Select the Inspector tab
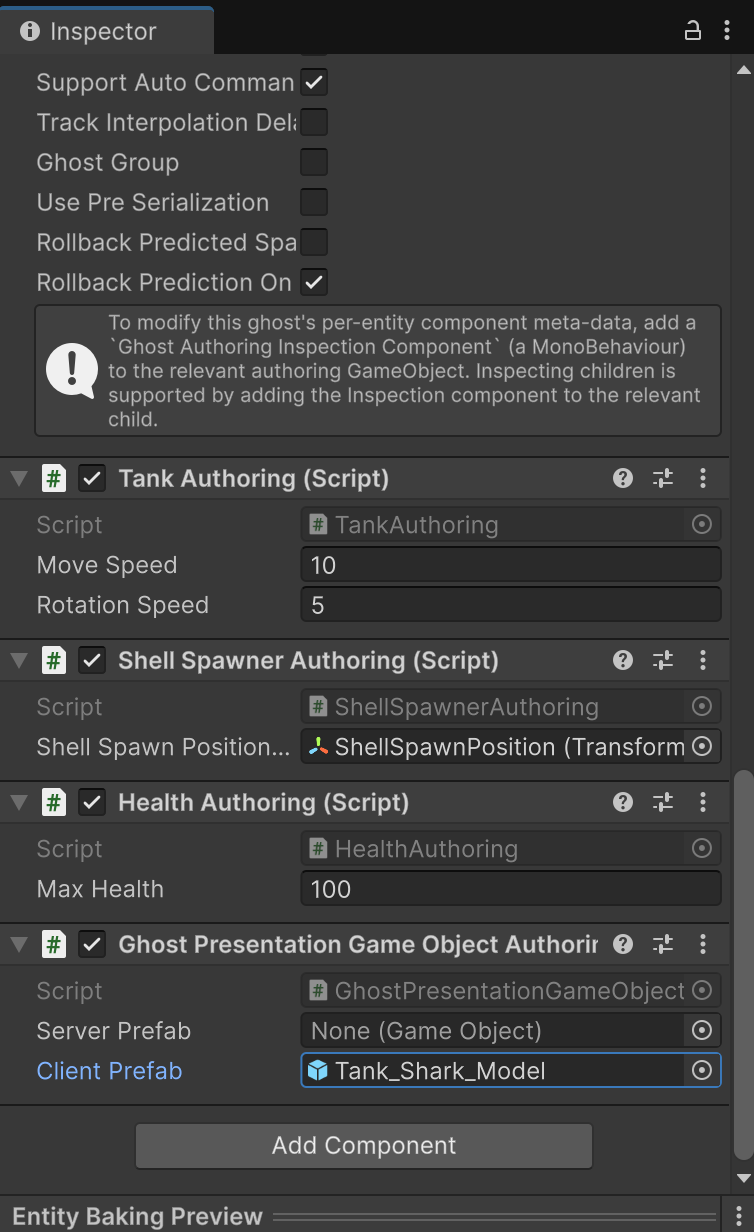Screen dimensions: 754x1232 coord(104,31)
